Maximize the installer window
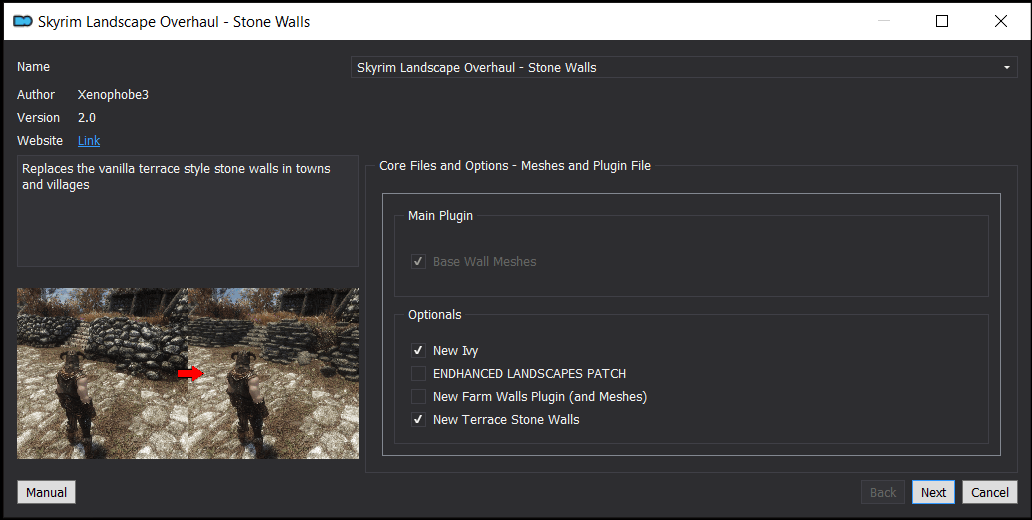 coord(942,21)
